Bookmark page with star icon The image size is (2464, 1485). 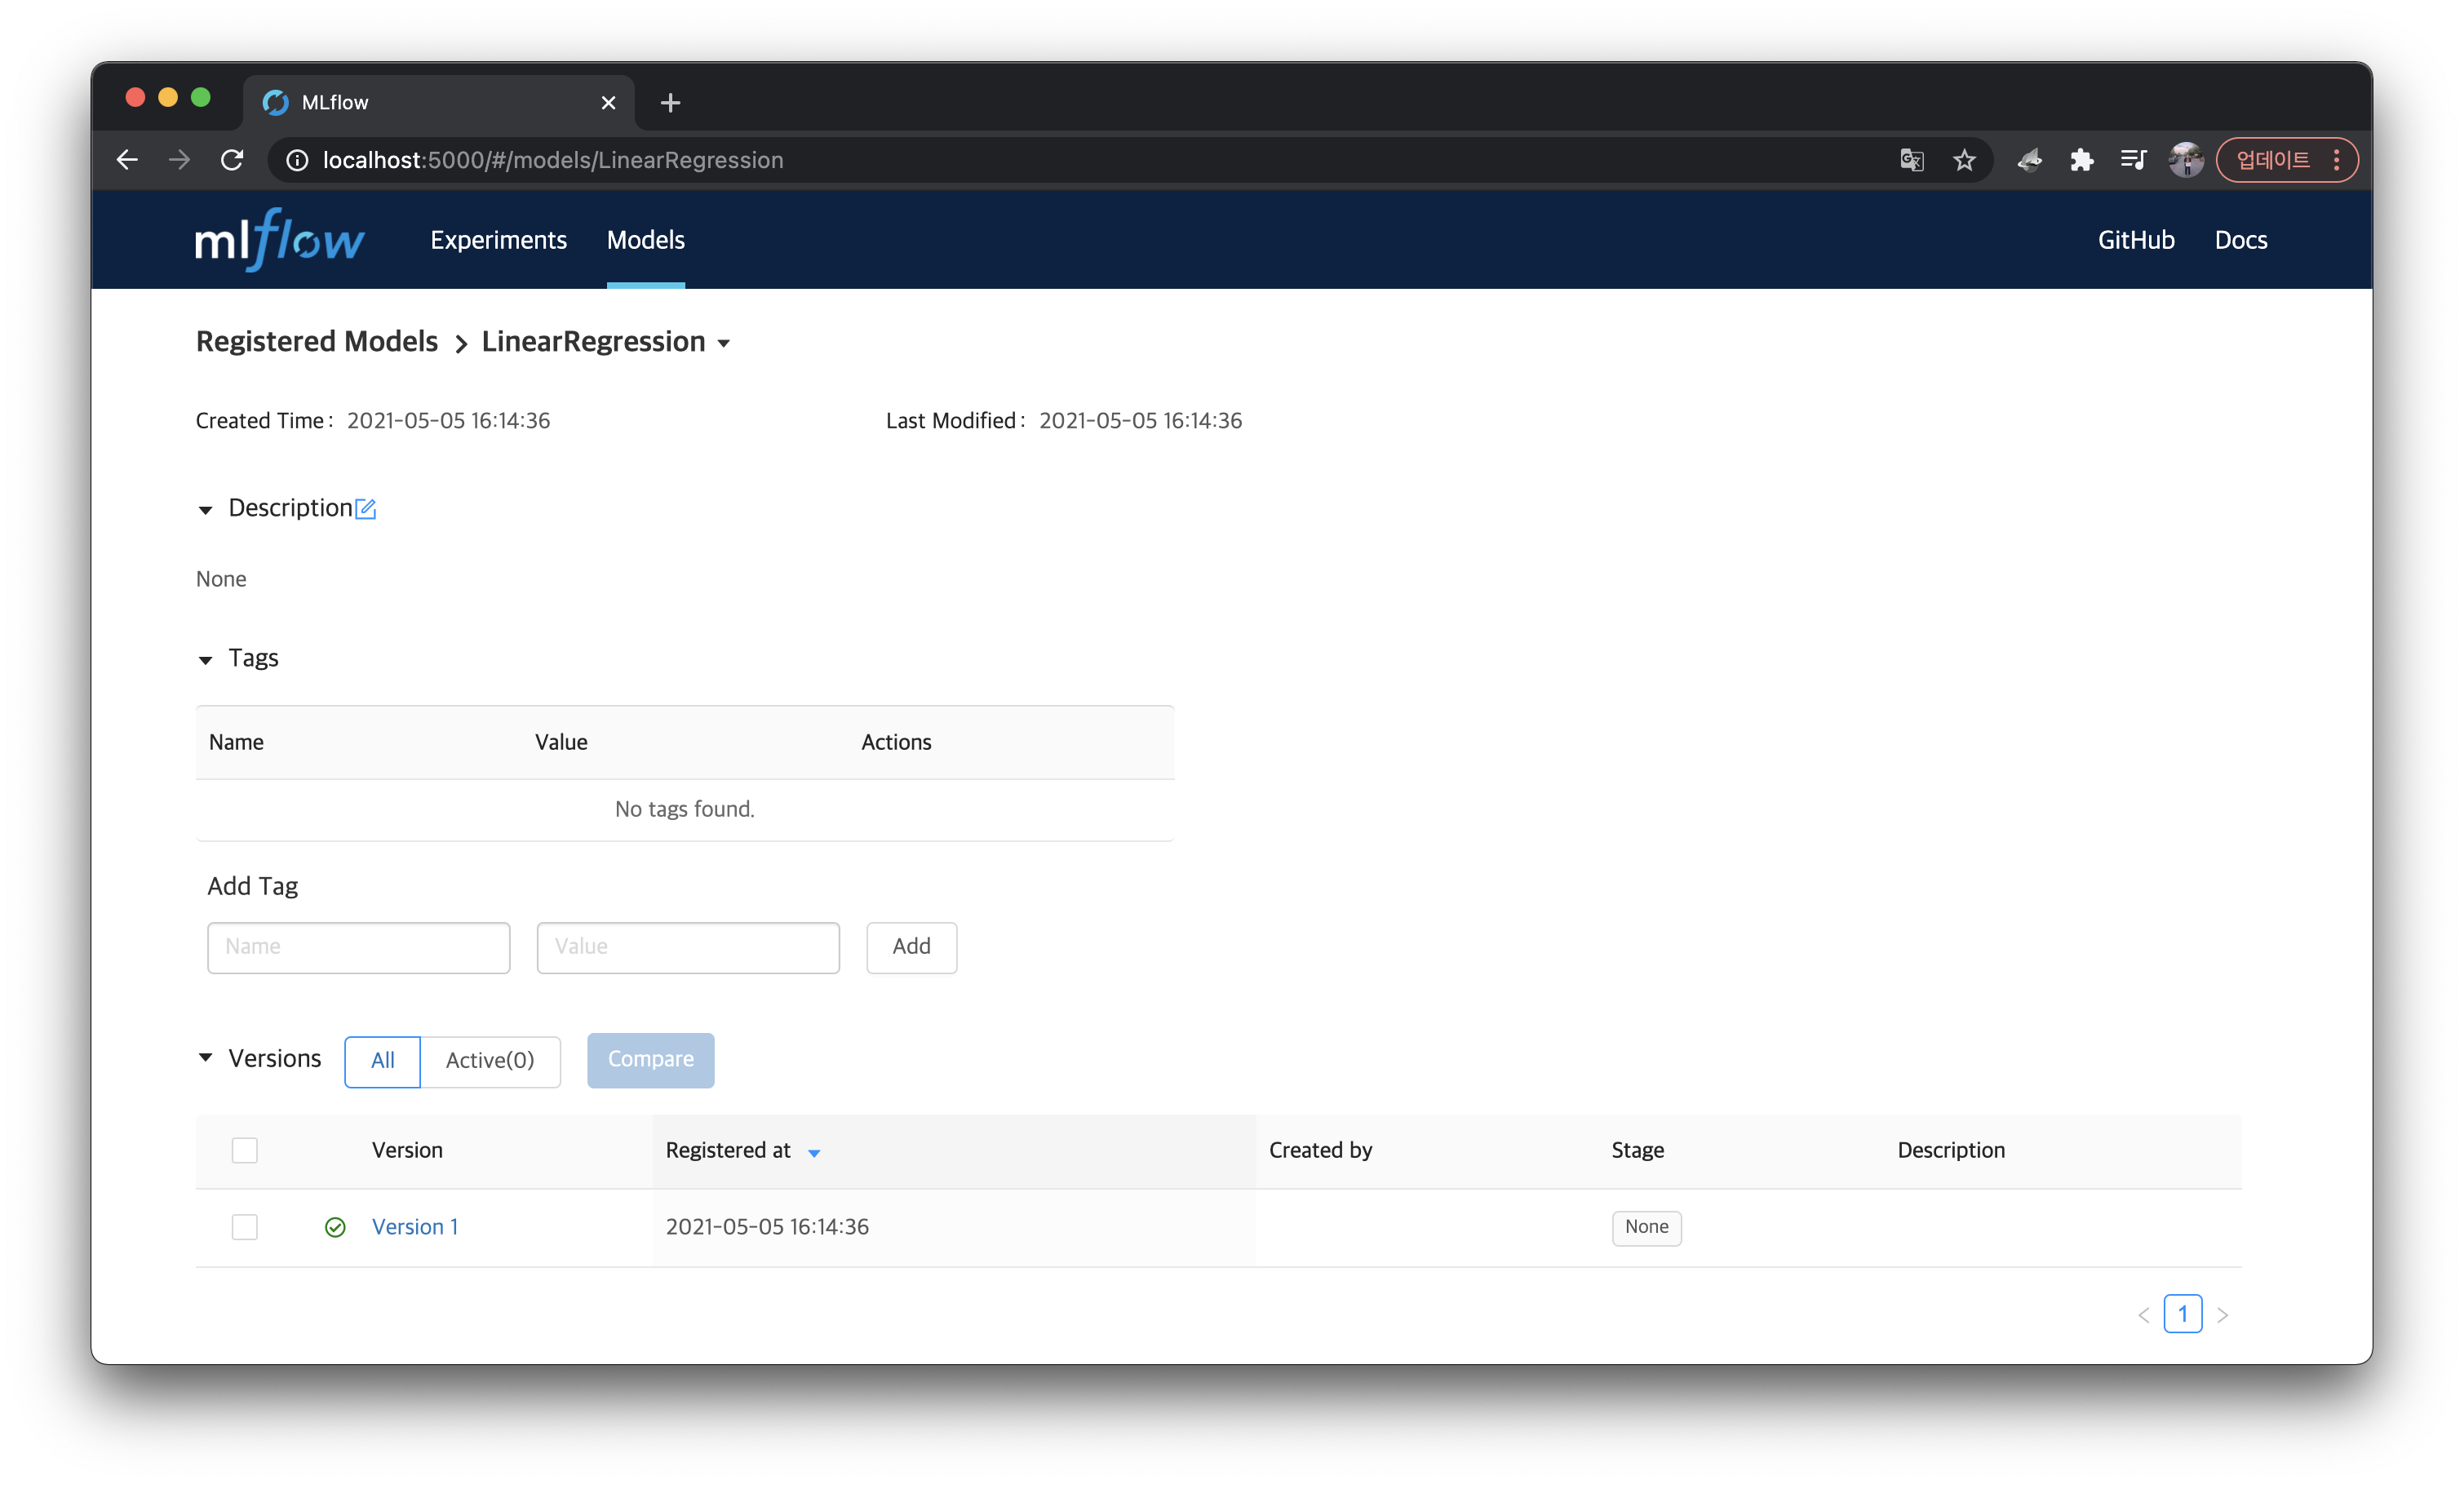click(x=1964, y=160)
